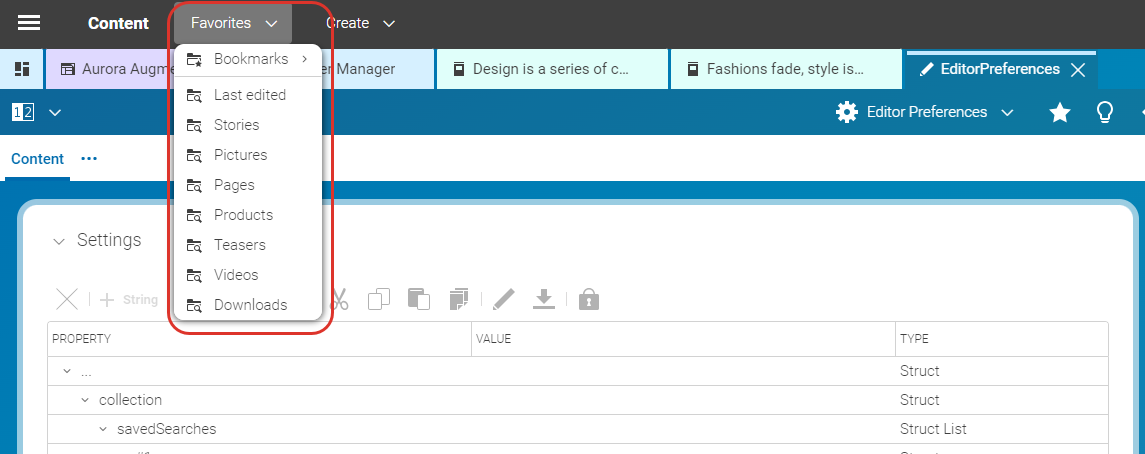Switch to 'Fashions fade, style is...' tab
Image resolution: width=1145 pixels, height=454 pixels.
point(786,69)
